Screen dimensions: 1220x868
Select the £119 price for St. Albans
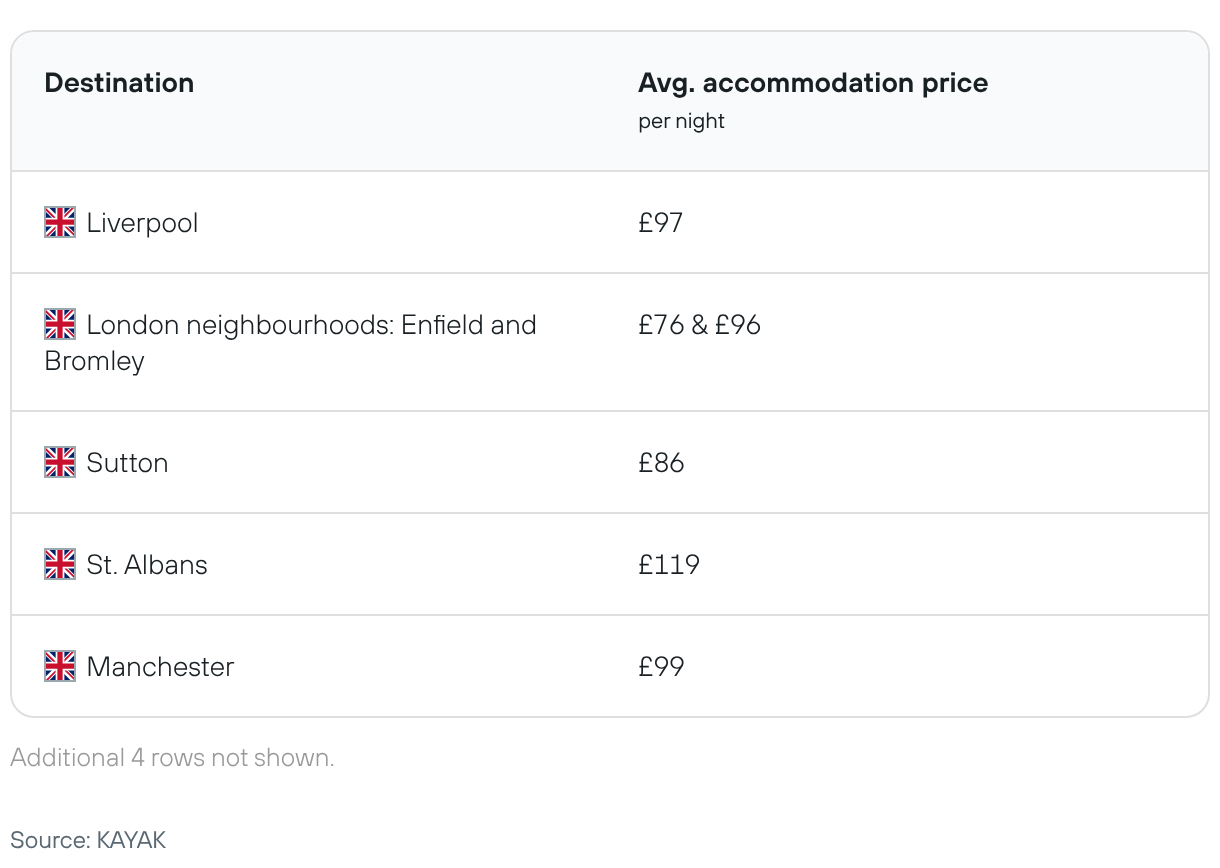[x=668, y=565]
